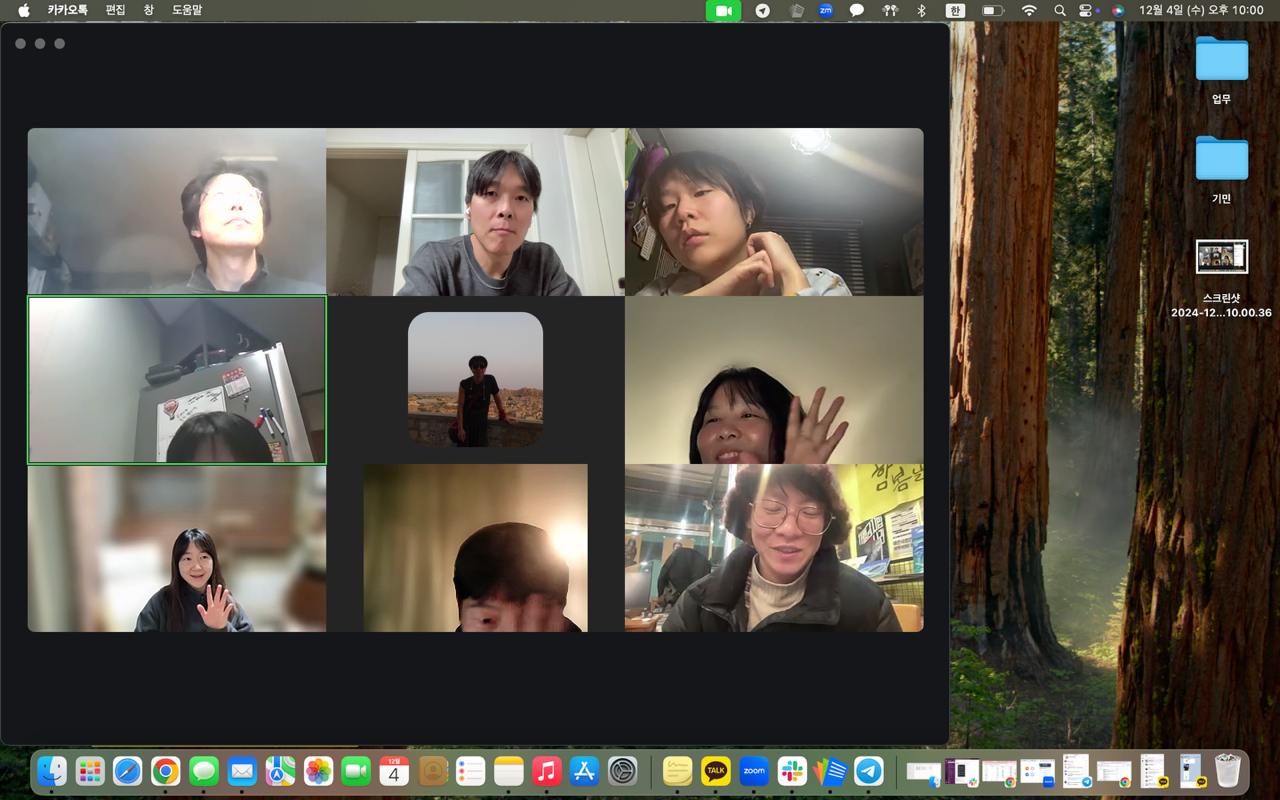Open Zoom status icon in menu bar

click(x=825, y=10)
